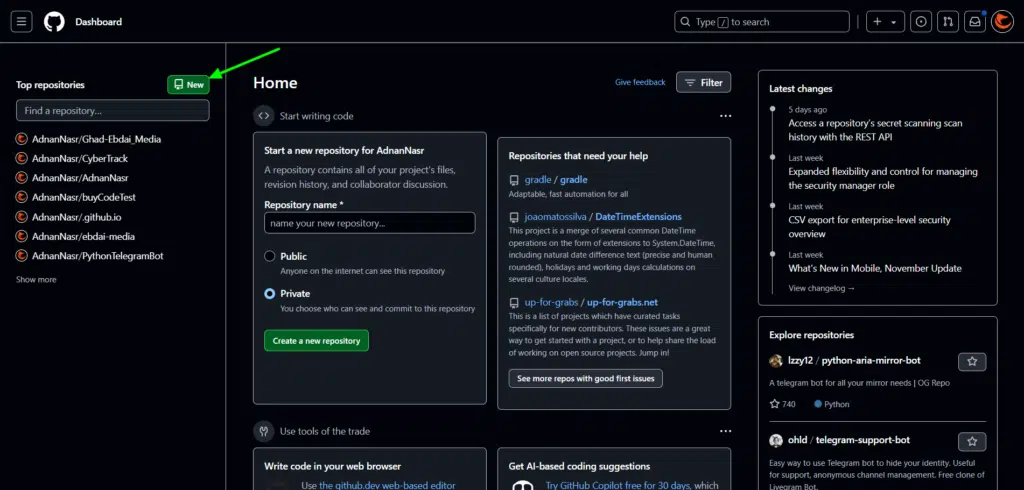Viewport: 1024px width, 490px height.
Task: Open AdnanNasr/Ghad-Ebdai_Media repository
Action: pos(97,139)
